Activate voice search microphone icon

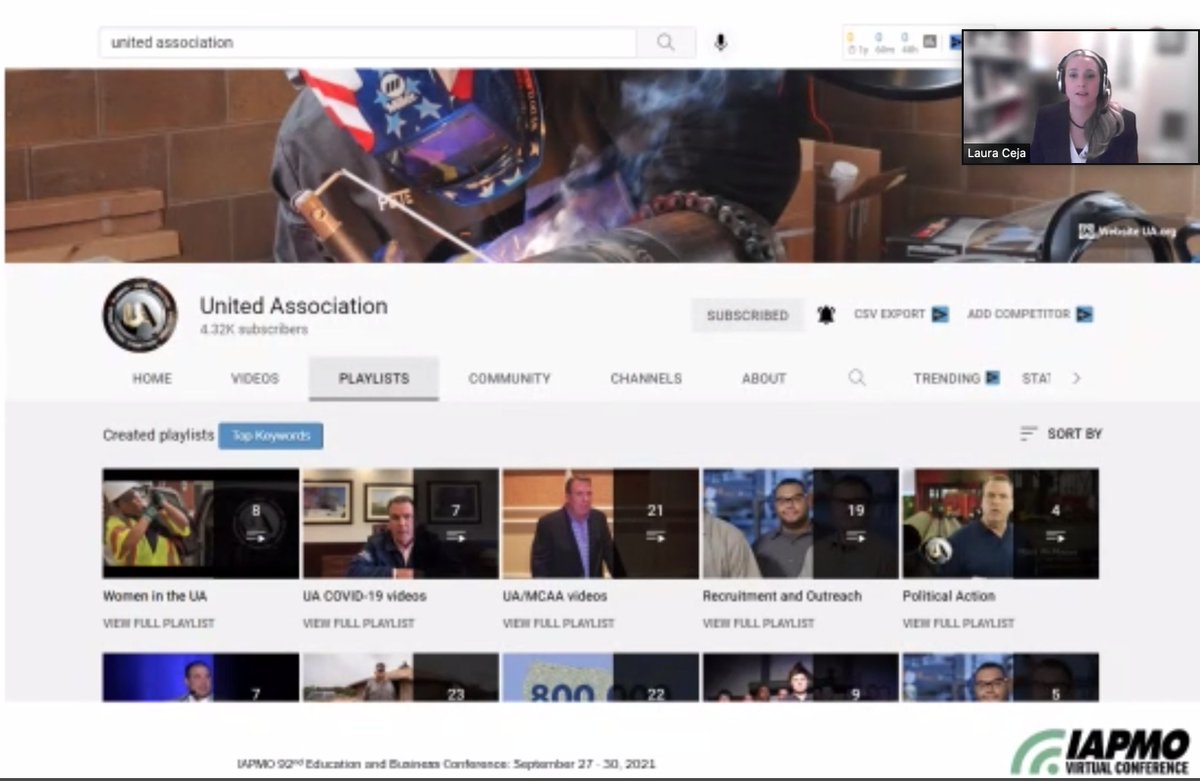coord(720,42)
